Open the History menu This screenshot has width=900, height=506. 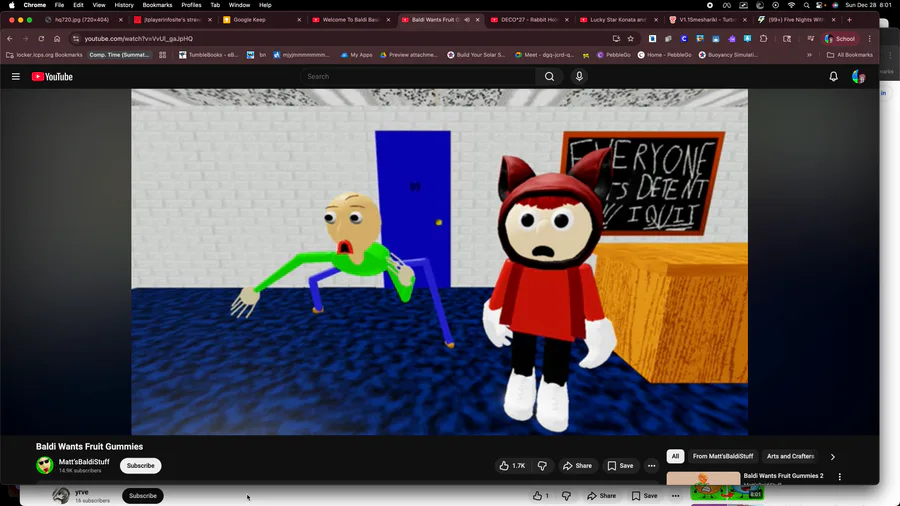tap(124, 5)
